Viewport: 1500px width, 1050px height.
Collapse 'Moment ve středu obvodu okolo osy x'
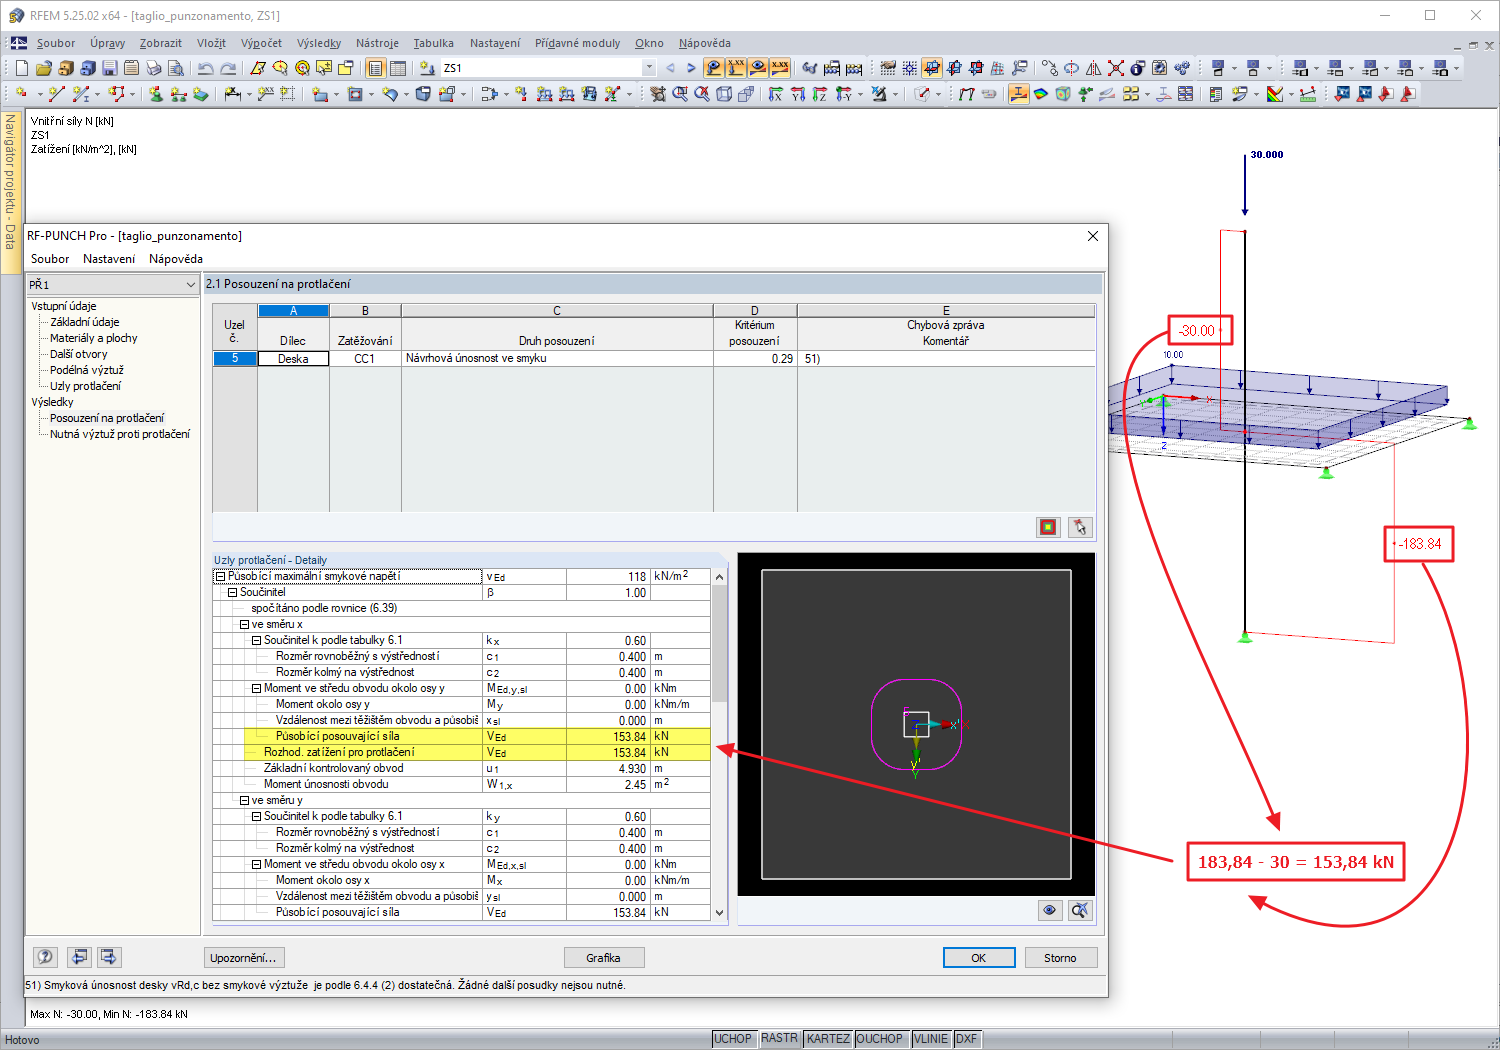[x=256, y=864]
